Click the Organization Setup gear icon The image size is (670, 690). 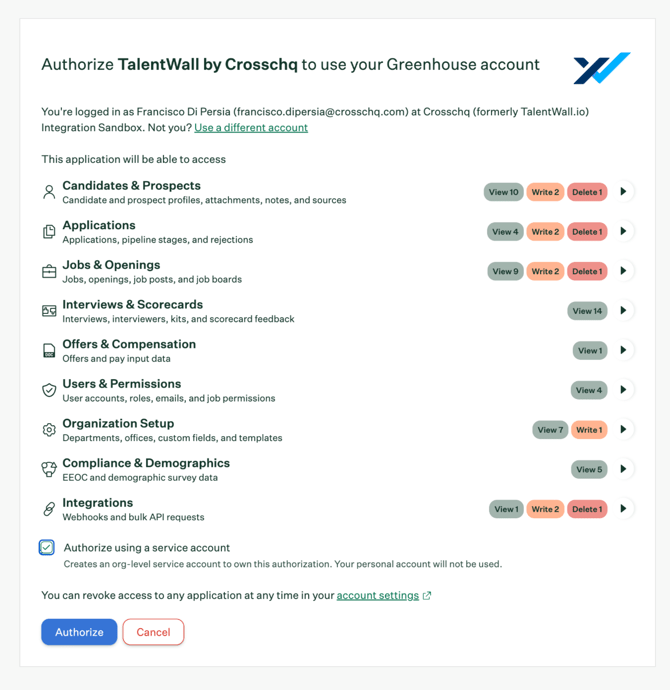point(49,429)
